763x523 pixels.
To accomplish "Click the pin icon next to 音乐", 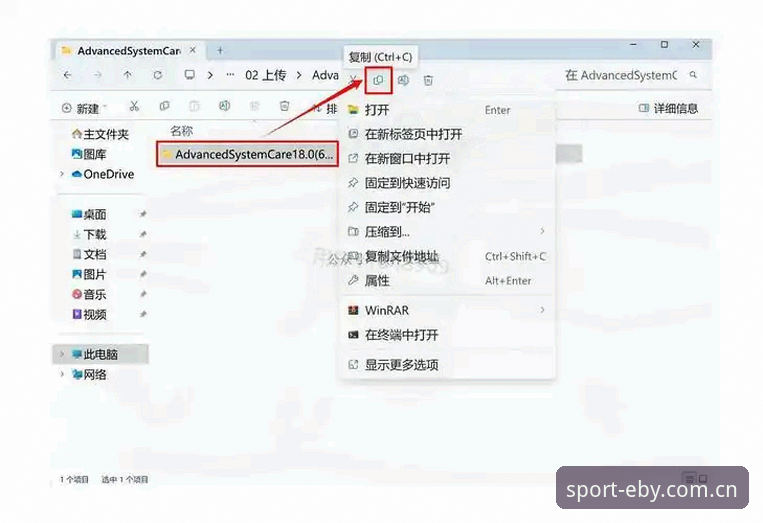I will click(x=143, y=294).
